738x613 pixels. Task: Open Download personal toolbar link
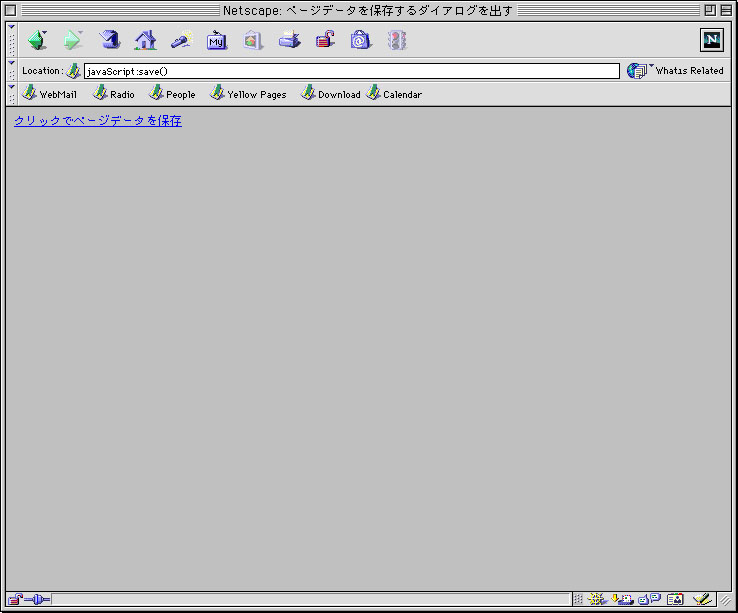click(x=331, y=94)
